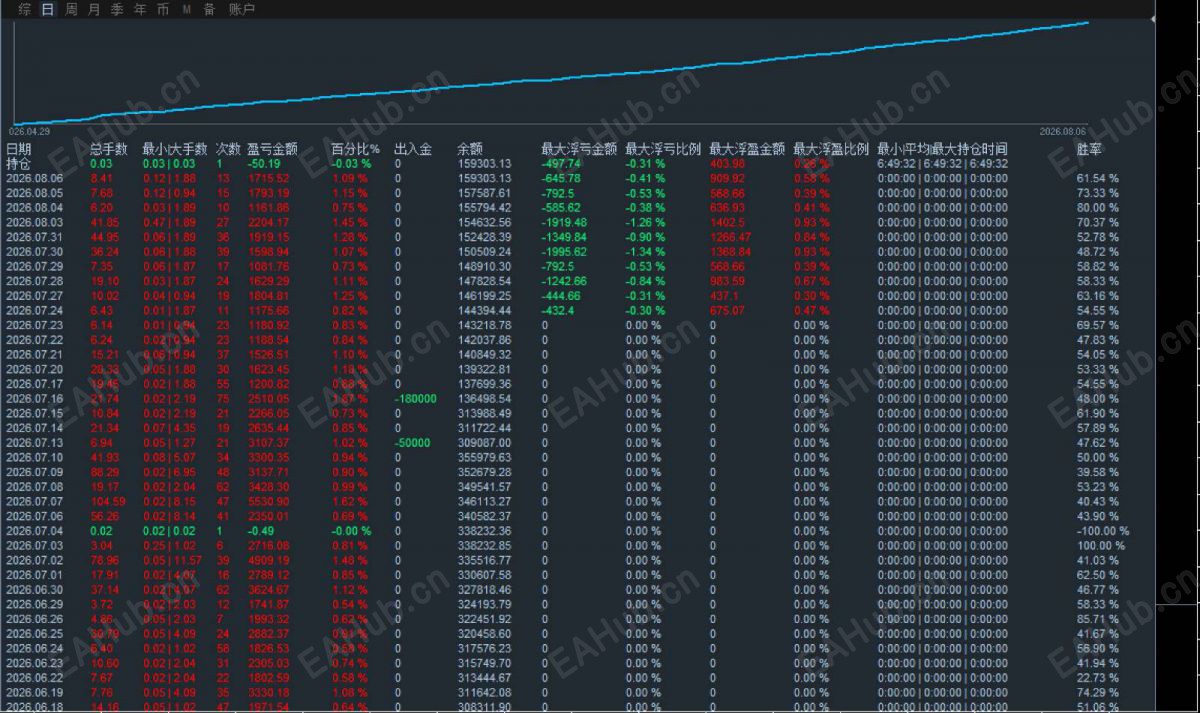Click the -1919.48 max floating loss value
Screen dimensions: 1200x713
coord(565,222)
